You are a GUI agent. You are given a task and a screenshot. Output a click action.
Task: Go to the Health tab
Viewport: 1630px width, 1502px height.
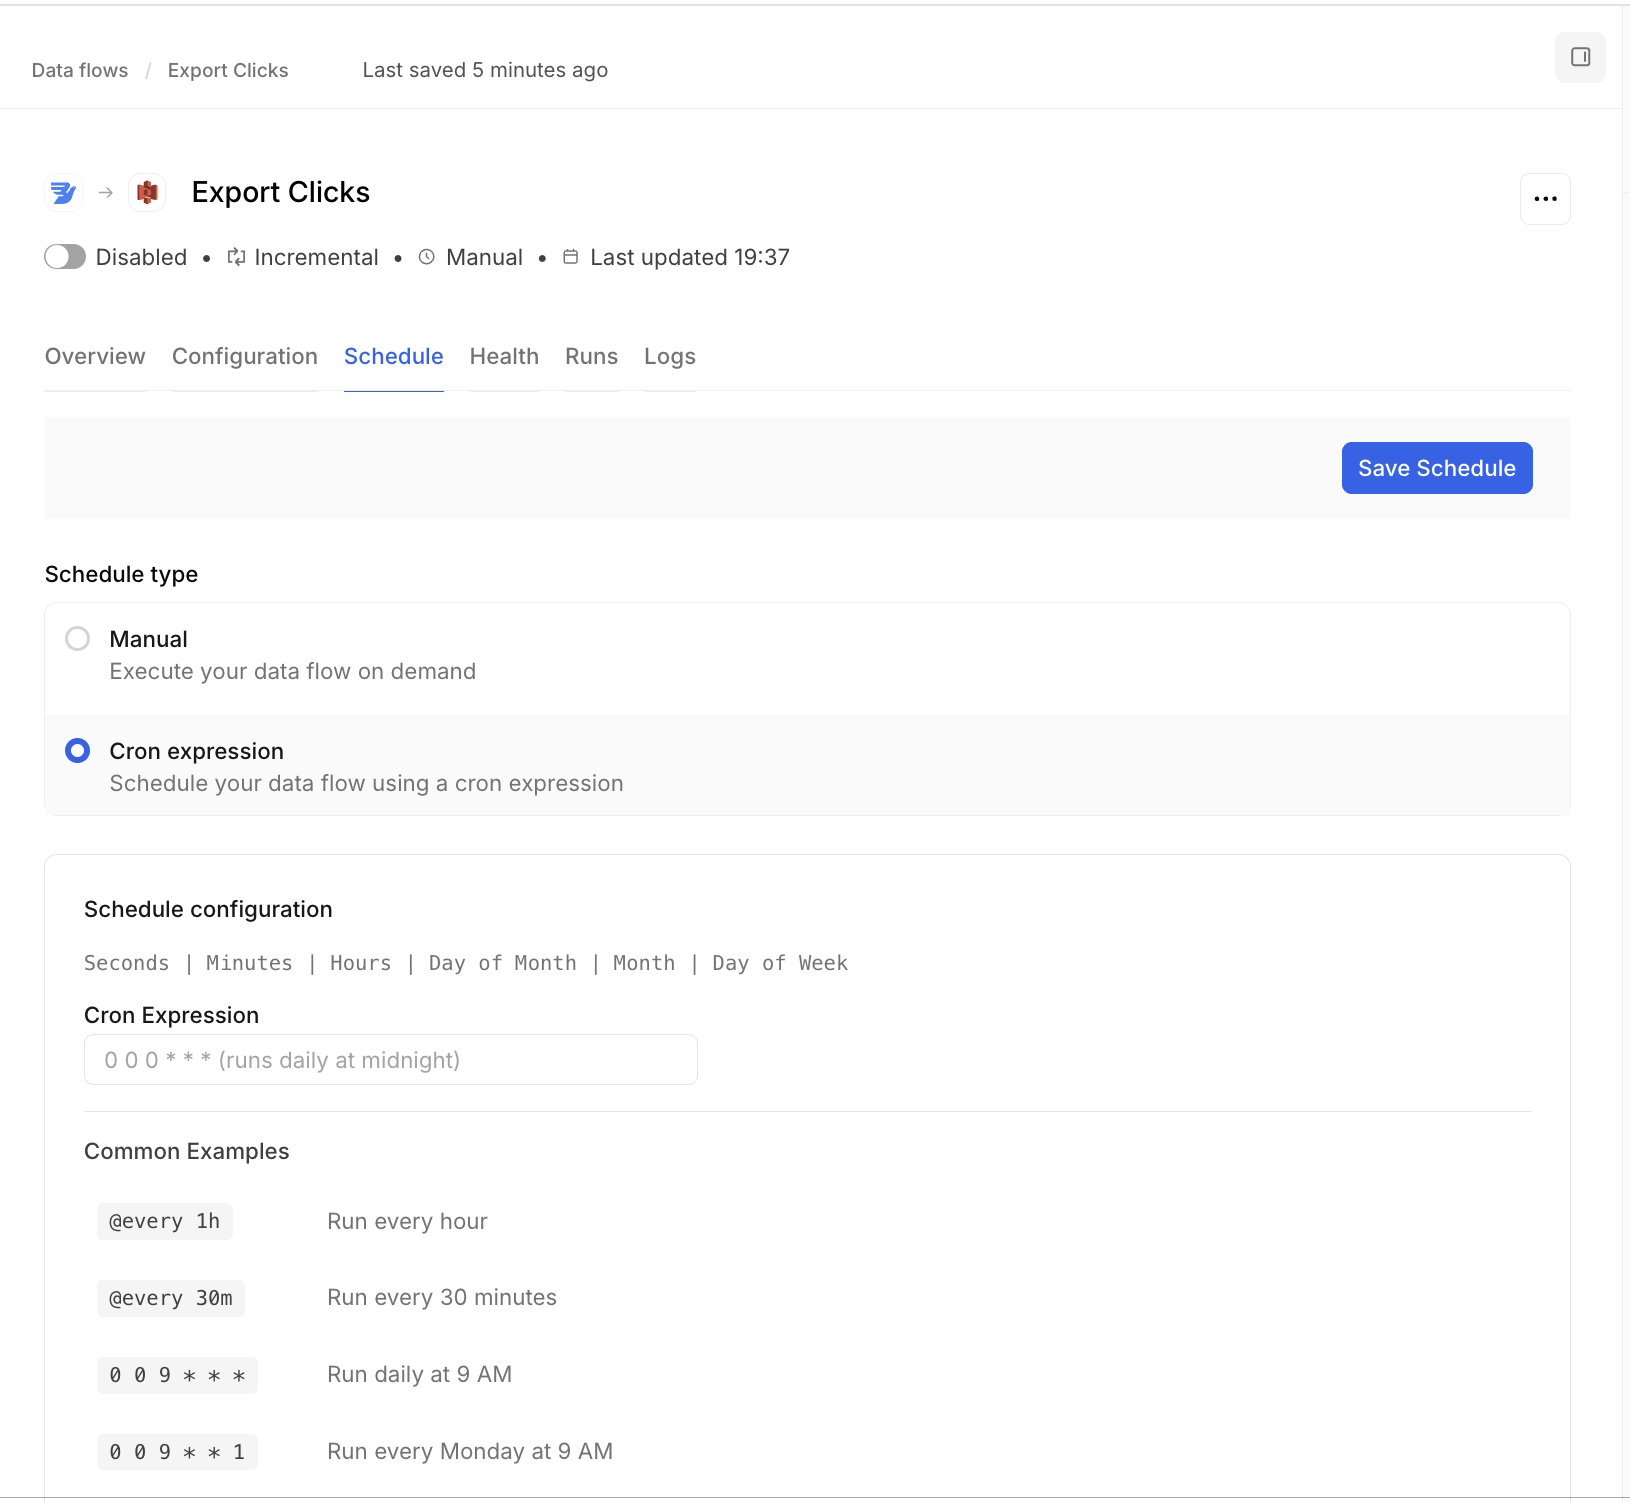tap(504, 357)
